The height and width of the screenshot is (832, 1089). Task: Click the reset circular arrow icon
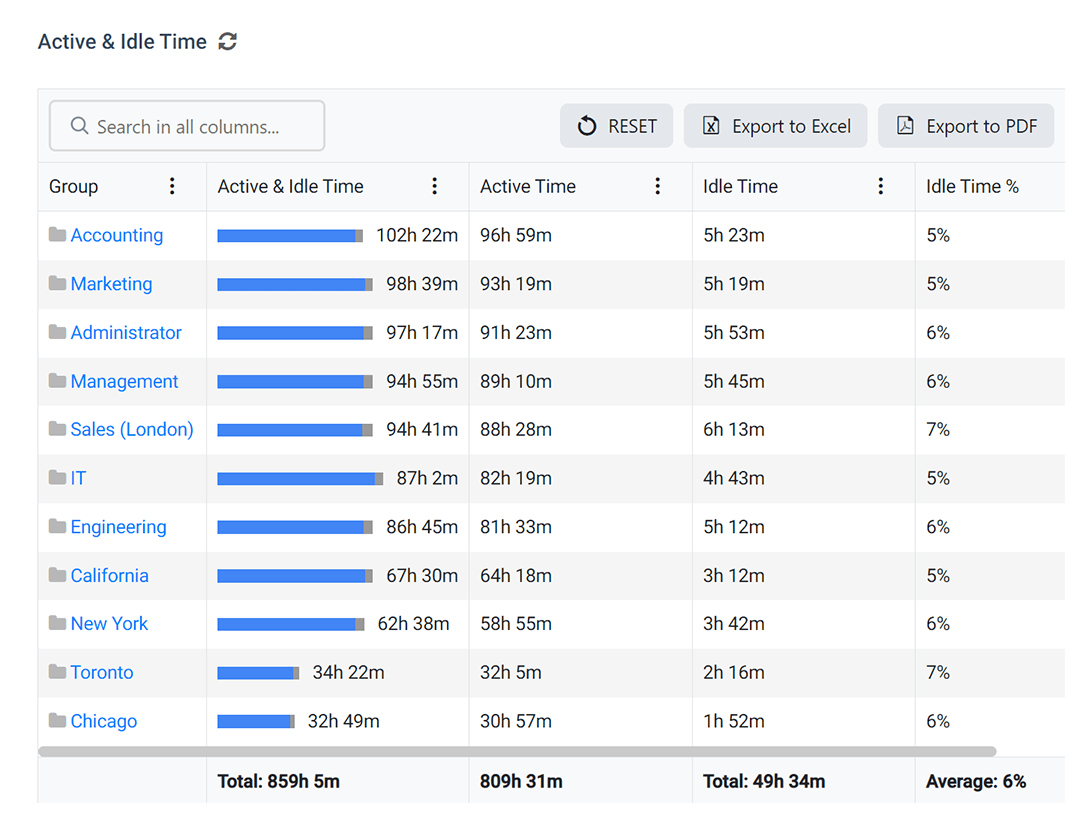588,126
